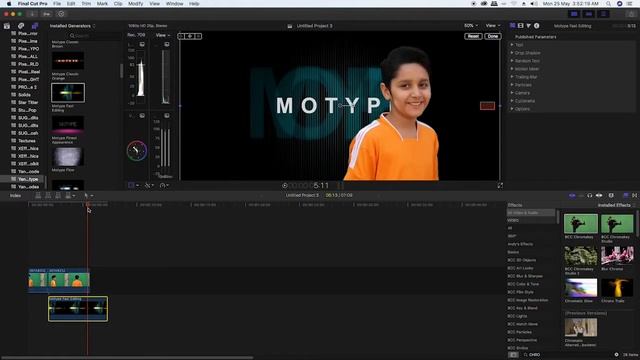Viewport: 640px width, 360px height.
Task: Toggle the effects browser show/hide button
Action: pyautogui.click(x=513, y=355)
